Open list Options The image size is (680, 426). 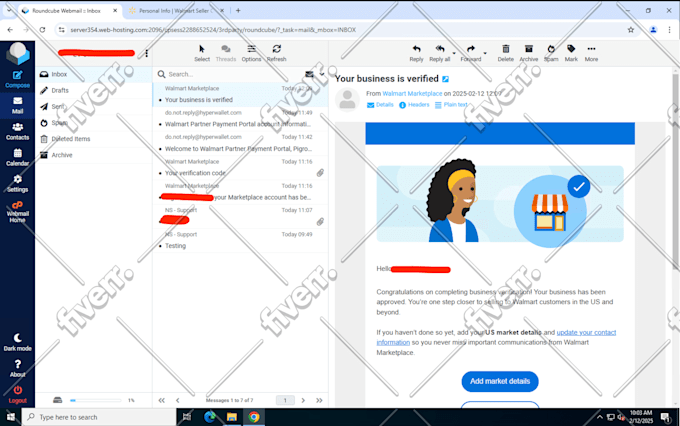point(252,53)
